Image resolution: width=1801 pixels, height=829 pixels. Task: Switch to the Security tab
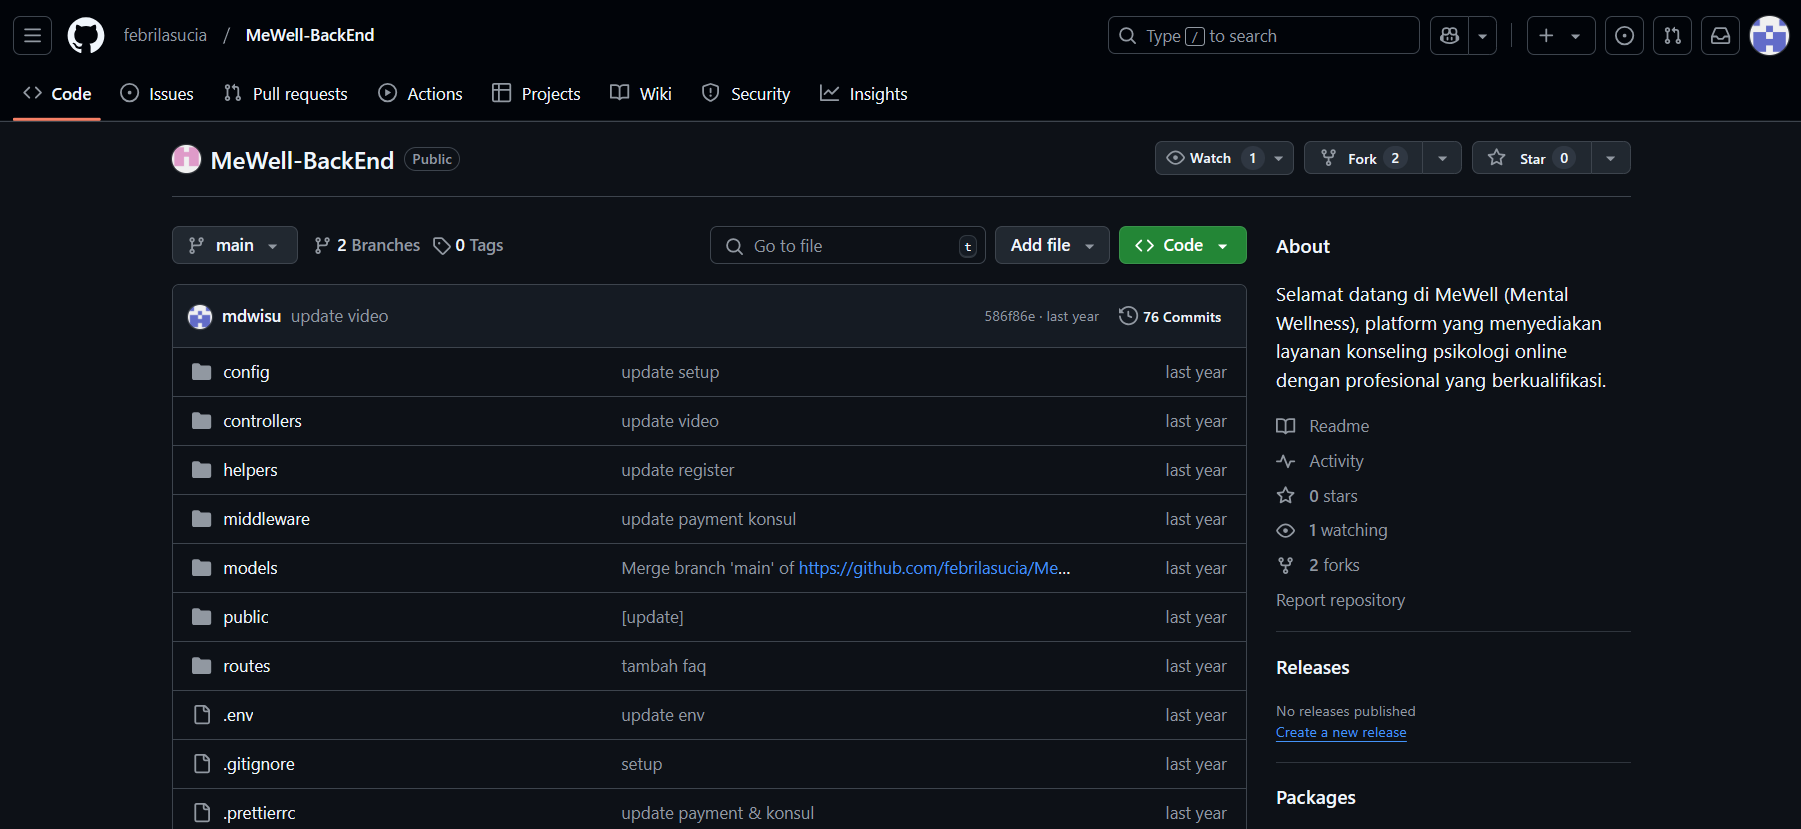tap(746, 94)
